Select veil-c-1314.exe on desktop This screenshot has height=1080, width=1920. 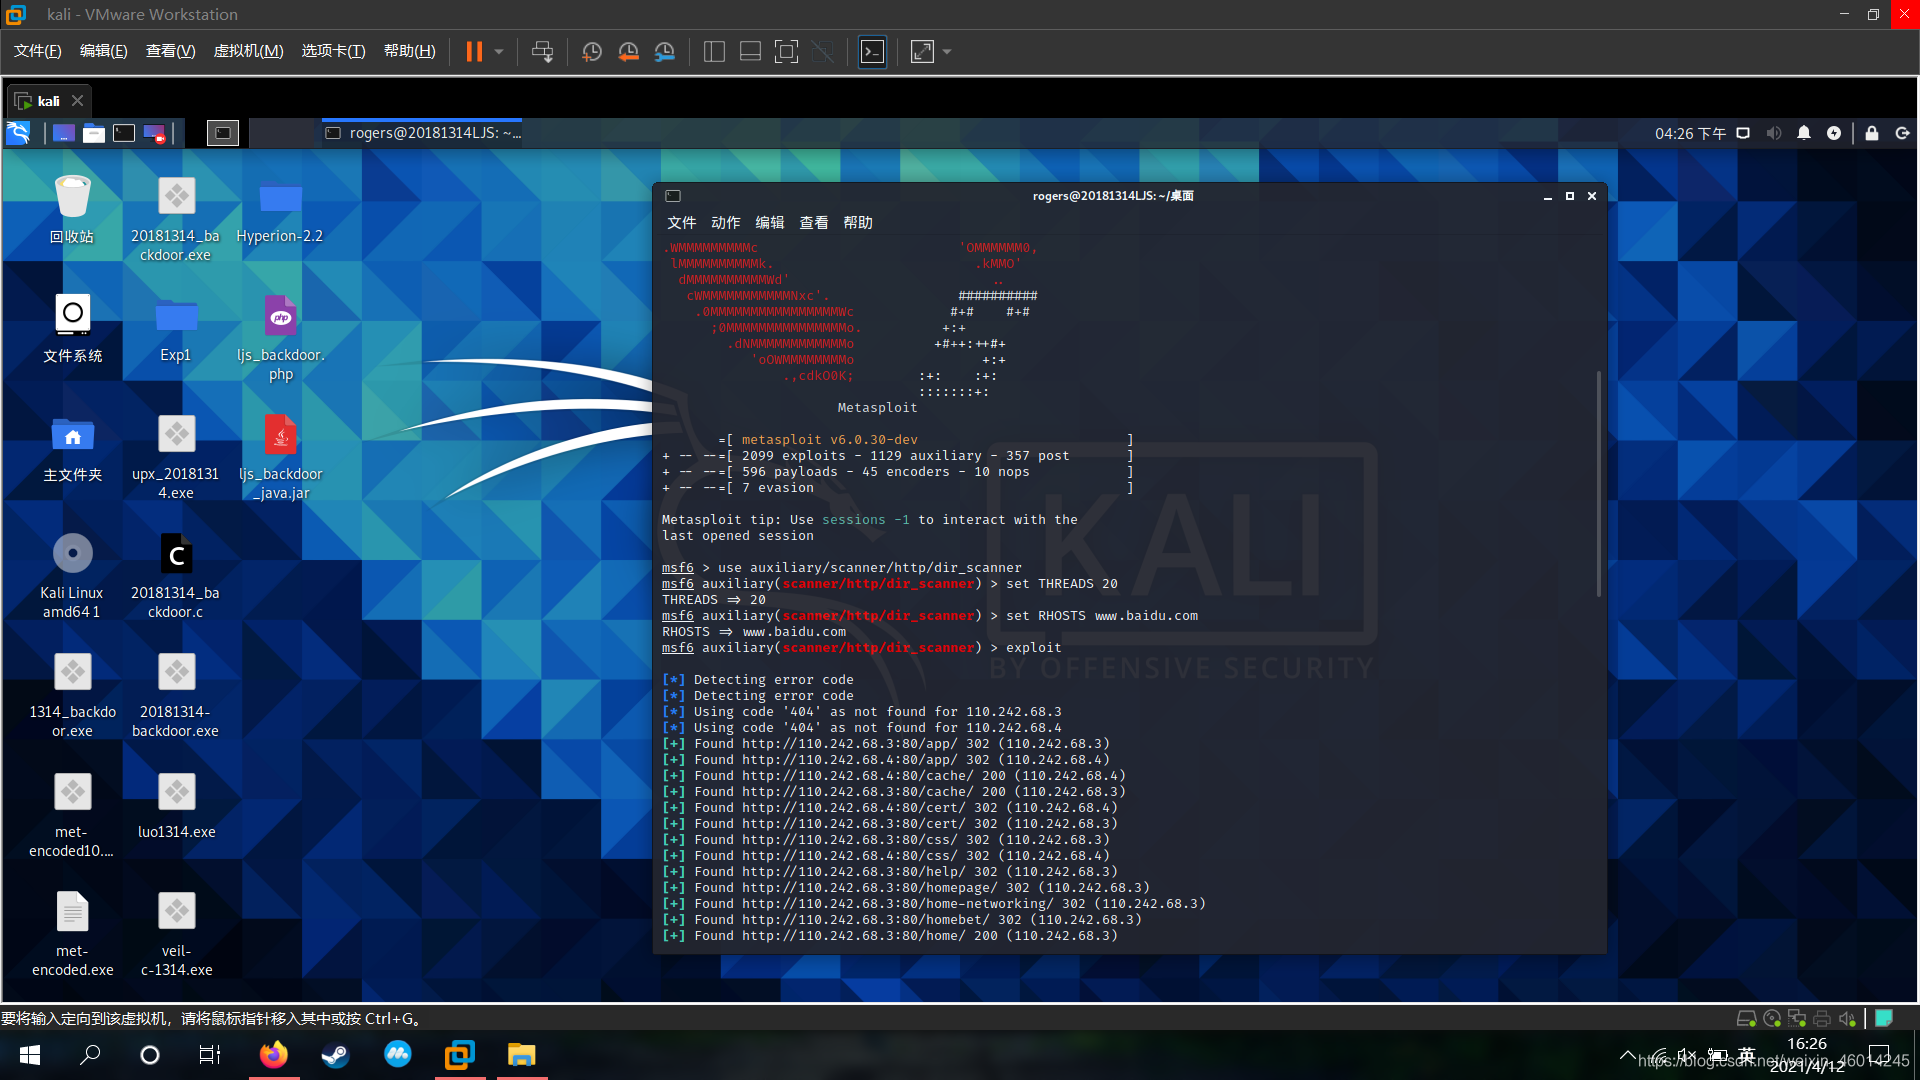176,934
